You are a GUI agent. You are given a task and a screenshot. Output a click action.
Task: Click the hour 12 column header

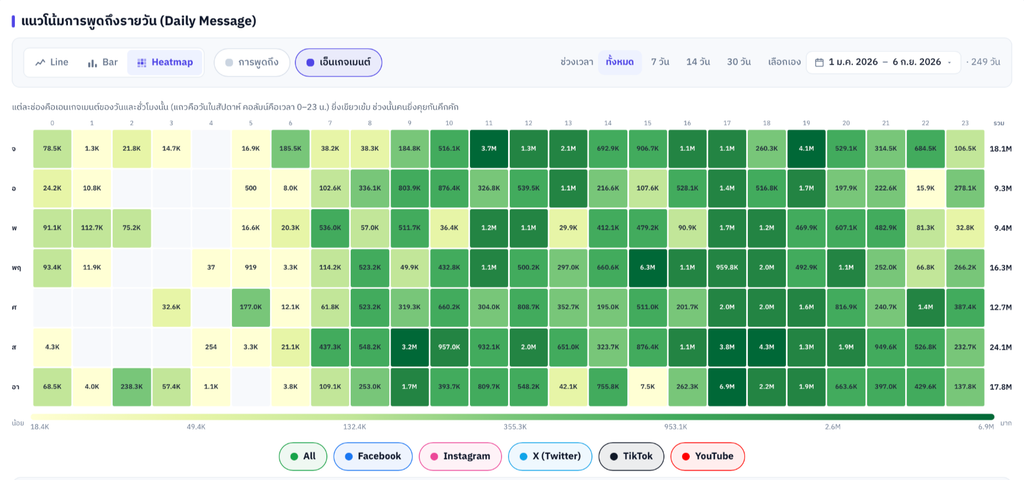529,123
